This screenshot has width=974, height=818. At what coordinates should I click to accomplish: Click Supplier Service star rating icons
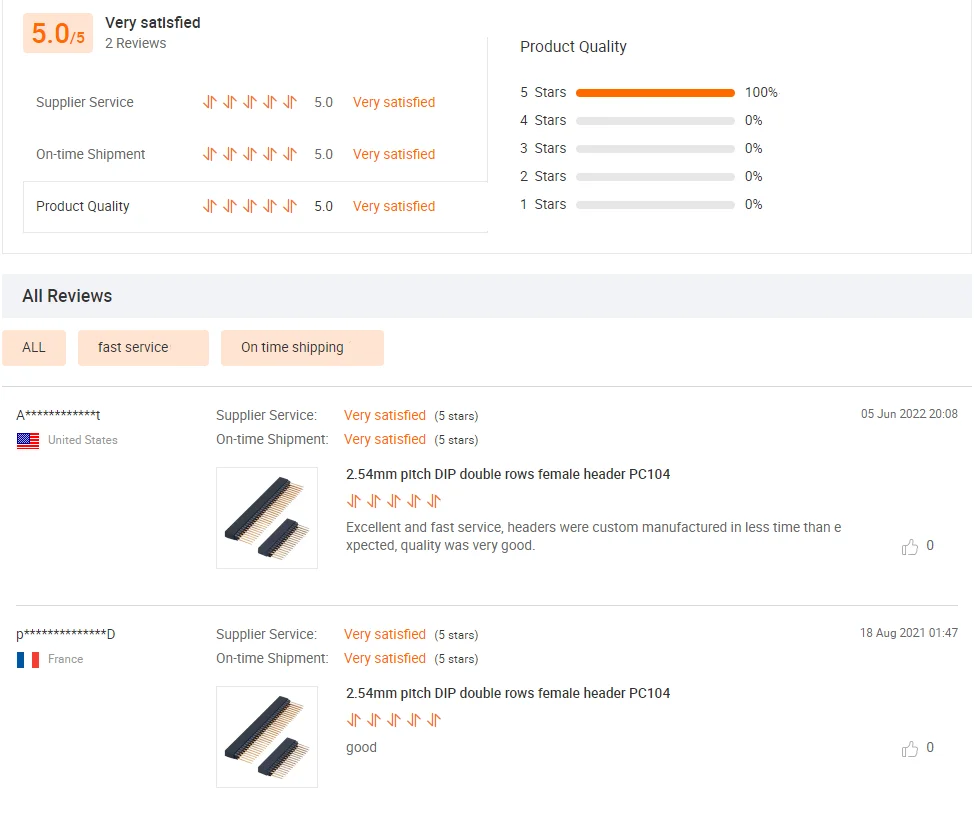[250, 102]
